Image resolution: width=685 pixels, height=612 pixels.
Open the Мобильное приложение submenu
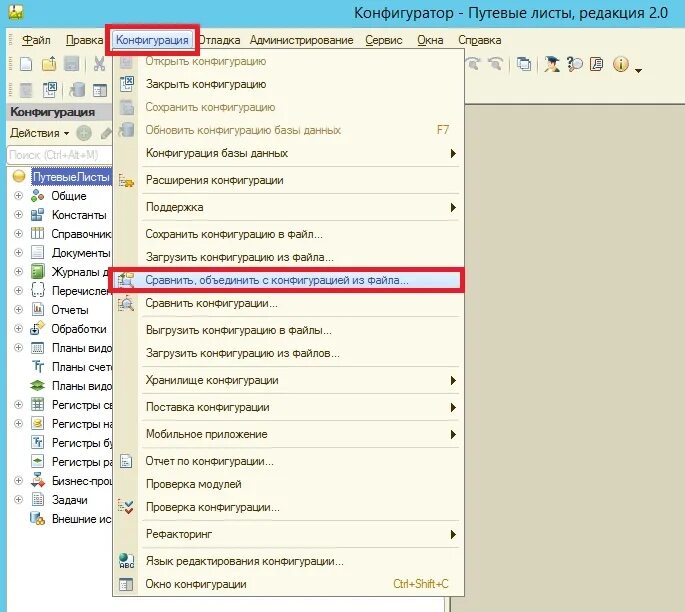tap(286, 434)
